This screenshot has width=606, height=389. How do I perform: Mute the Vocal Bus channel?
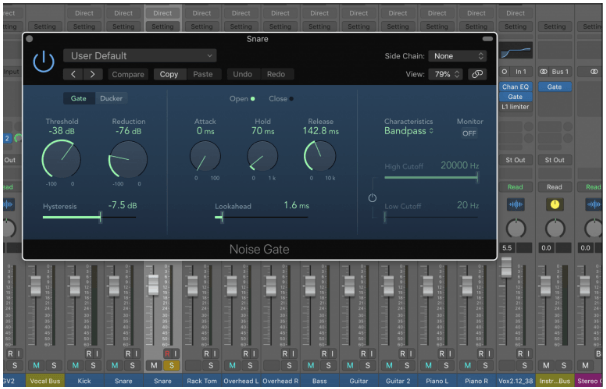pyautogui.click(x=36, y=365)
